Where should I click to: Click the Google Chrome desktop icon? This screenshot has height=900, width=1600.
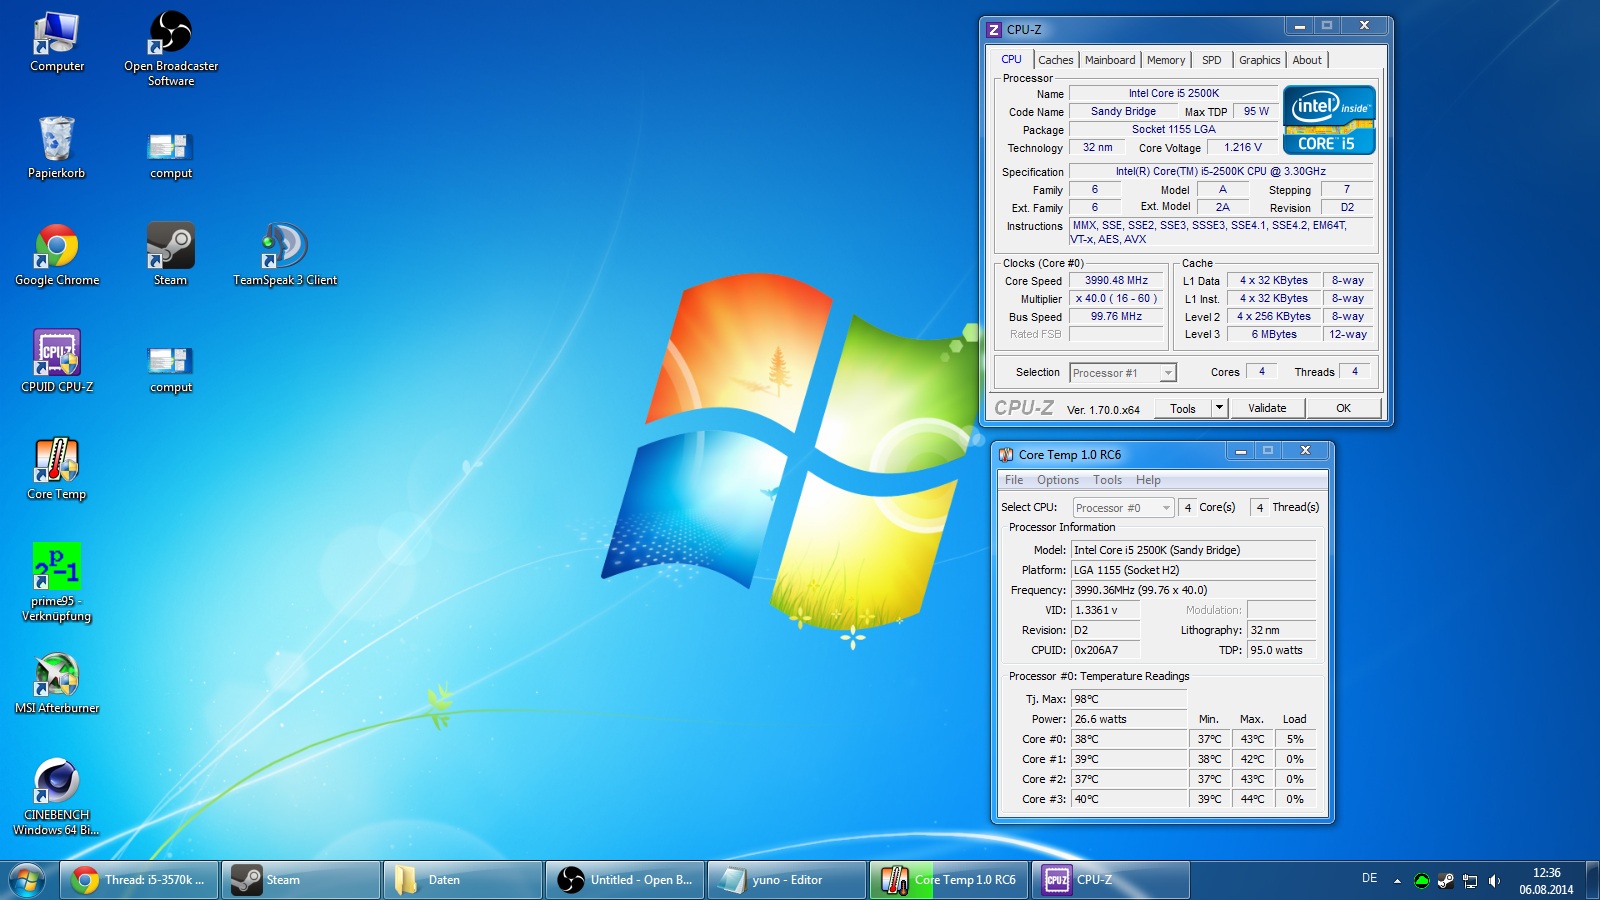[57, 256]
